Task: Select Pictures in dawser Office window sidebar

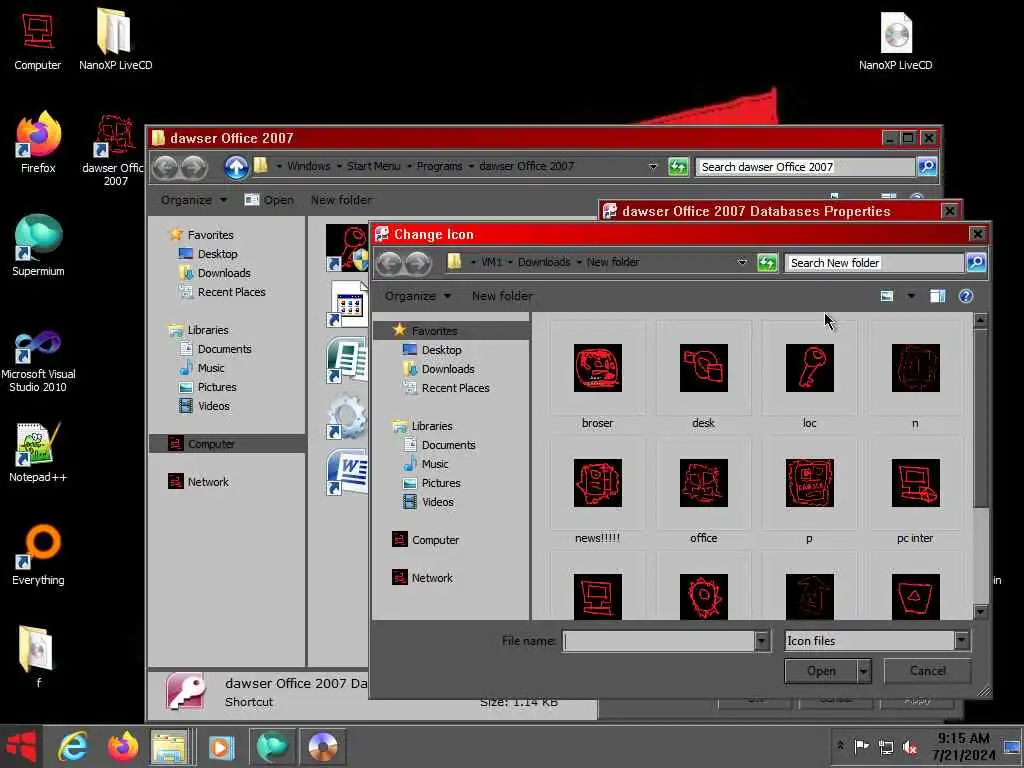Action: (217, 387)
